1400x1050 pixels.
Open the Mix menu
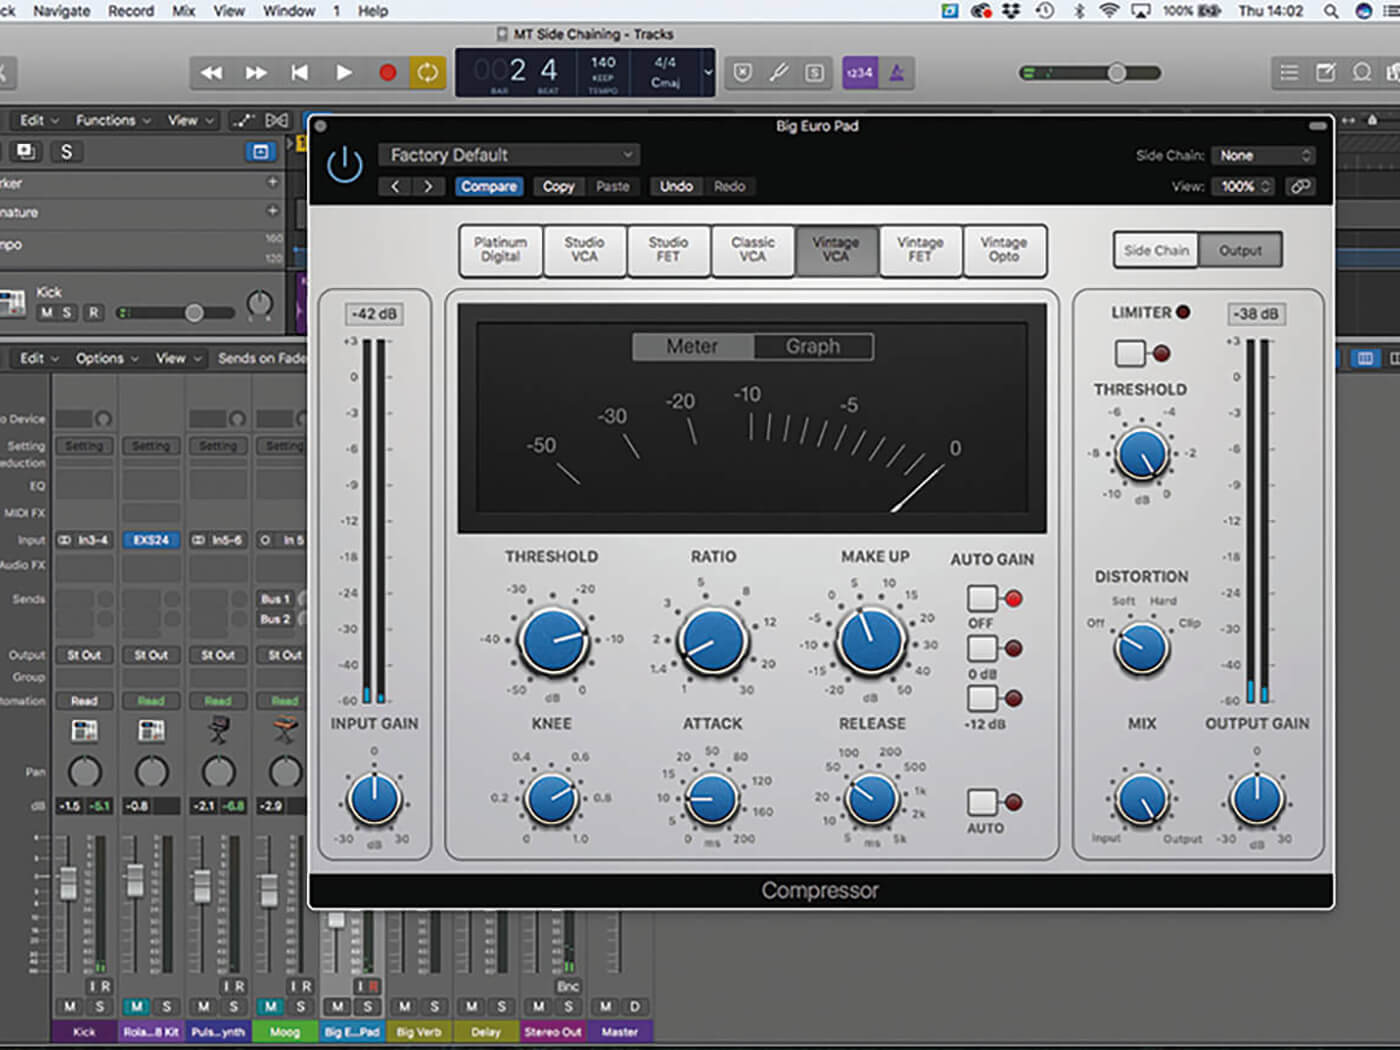click(183, 11)
